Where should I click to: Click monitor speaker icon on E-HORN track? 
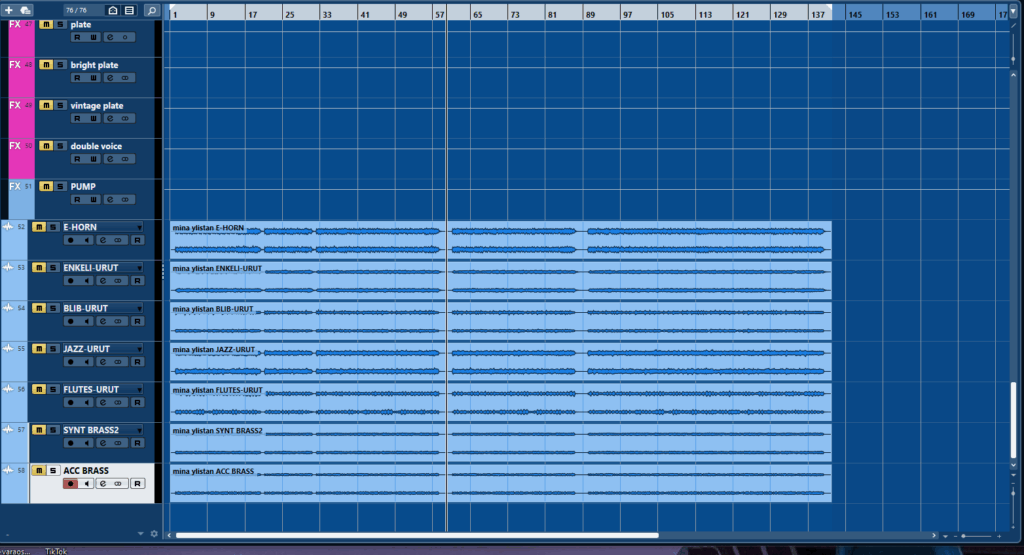pos(87,240)
